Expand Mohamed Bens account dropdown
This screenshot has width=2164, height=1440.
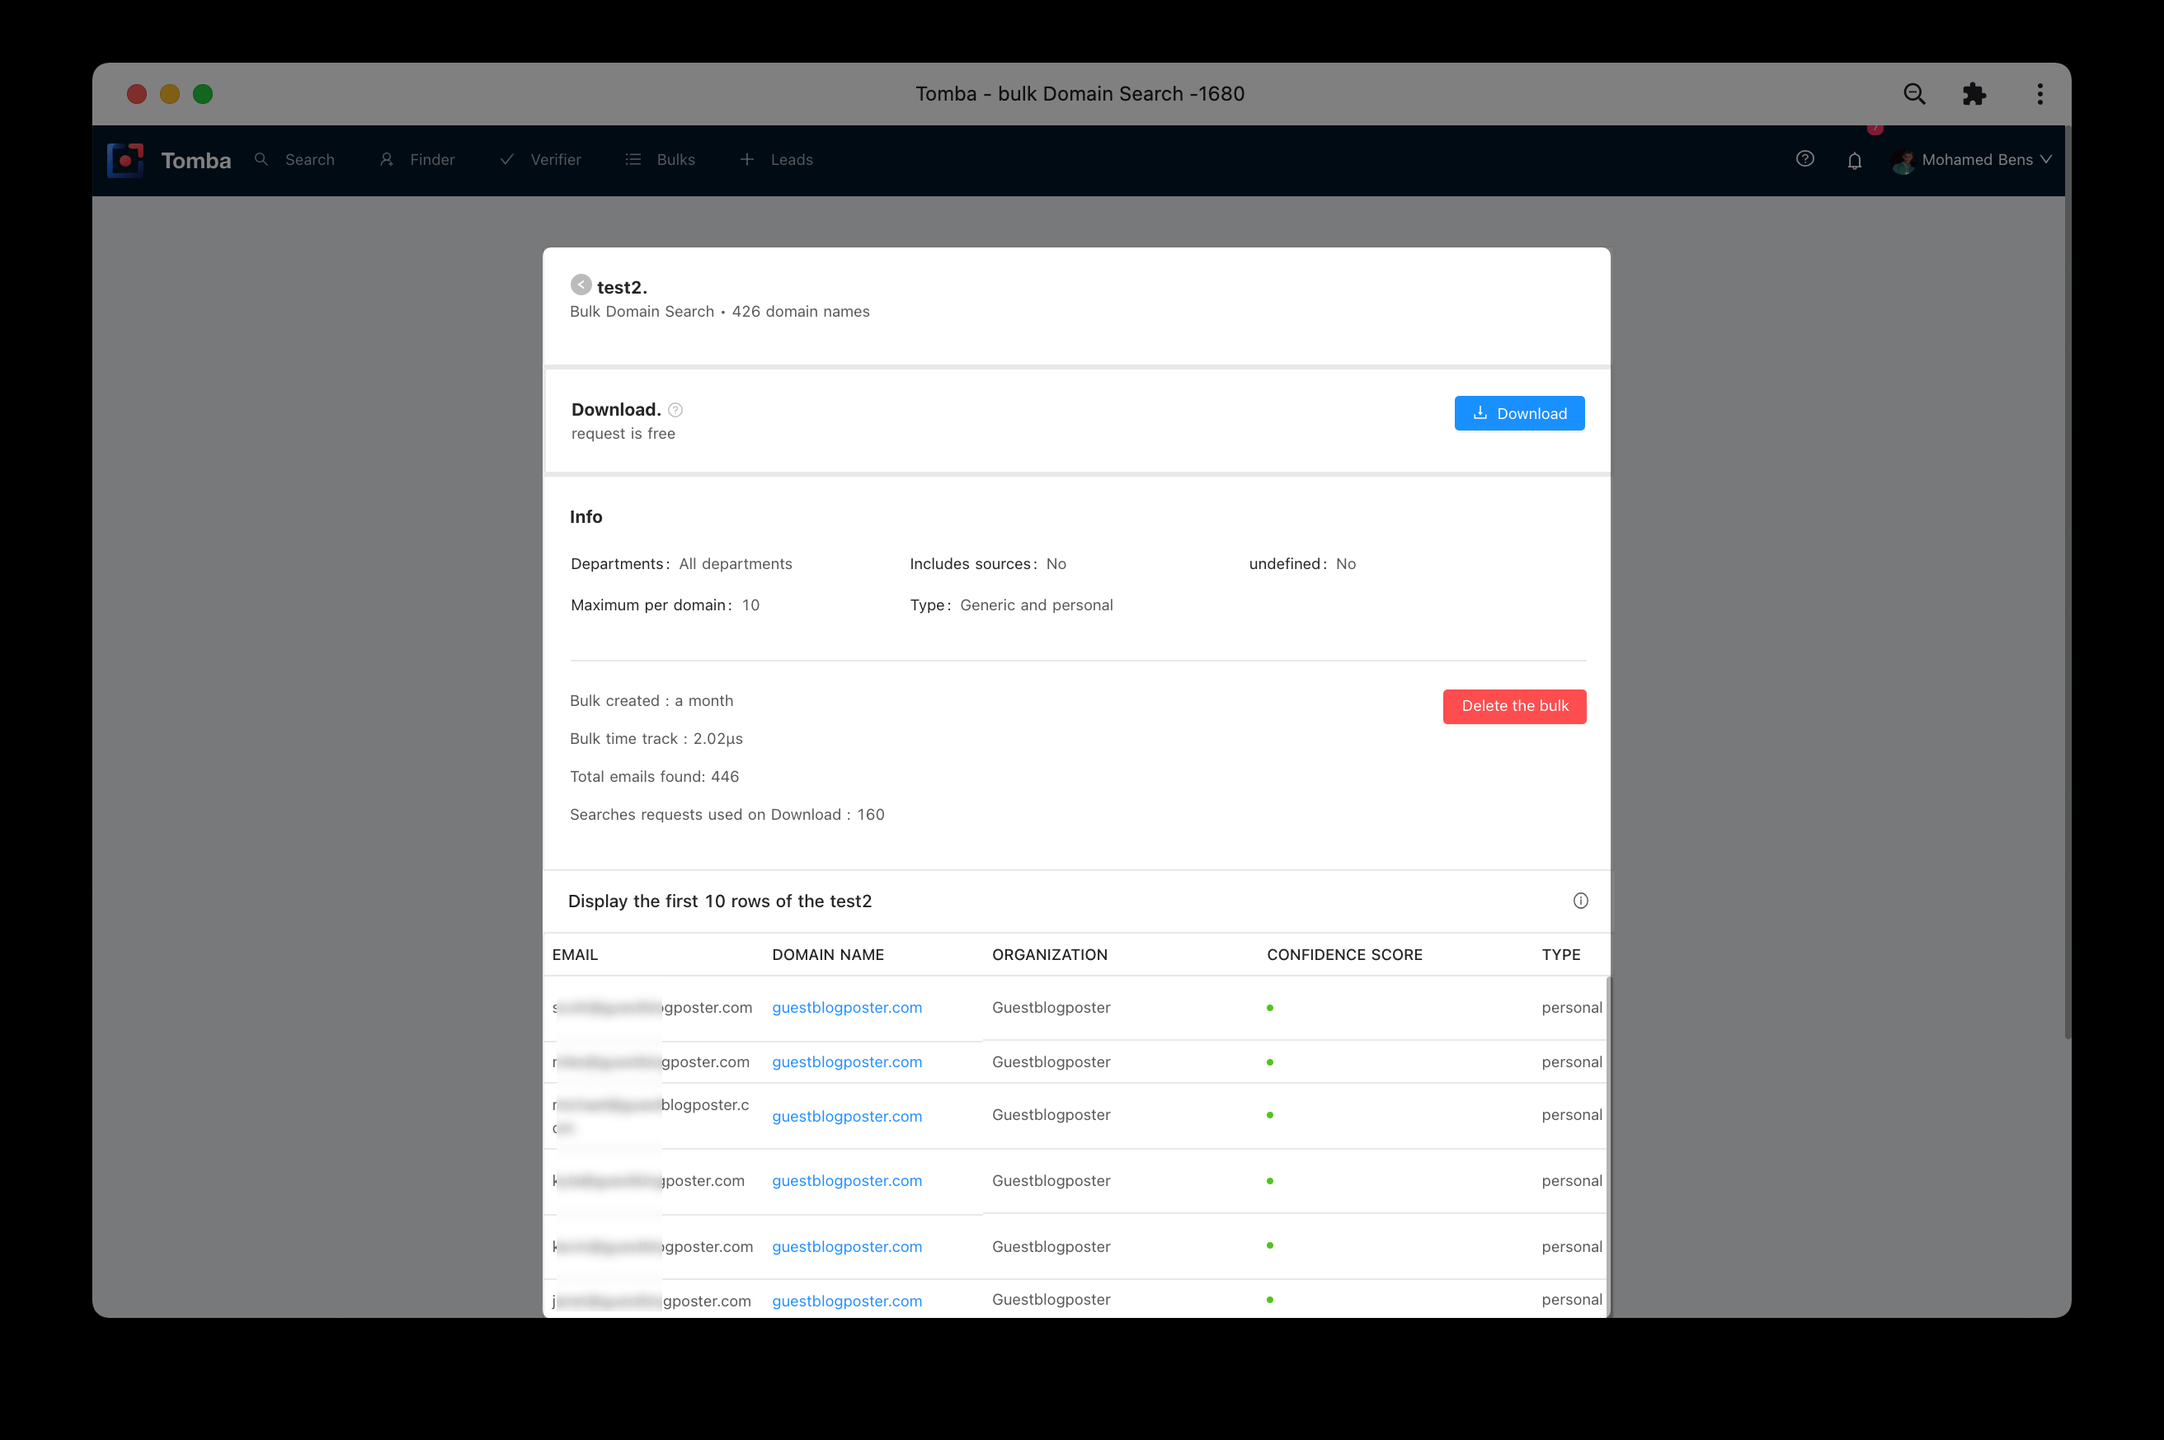coord(1975,160)
